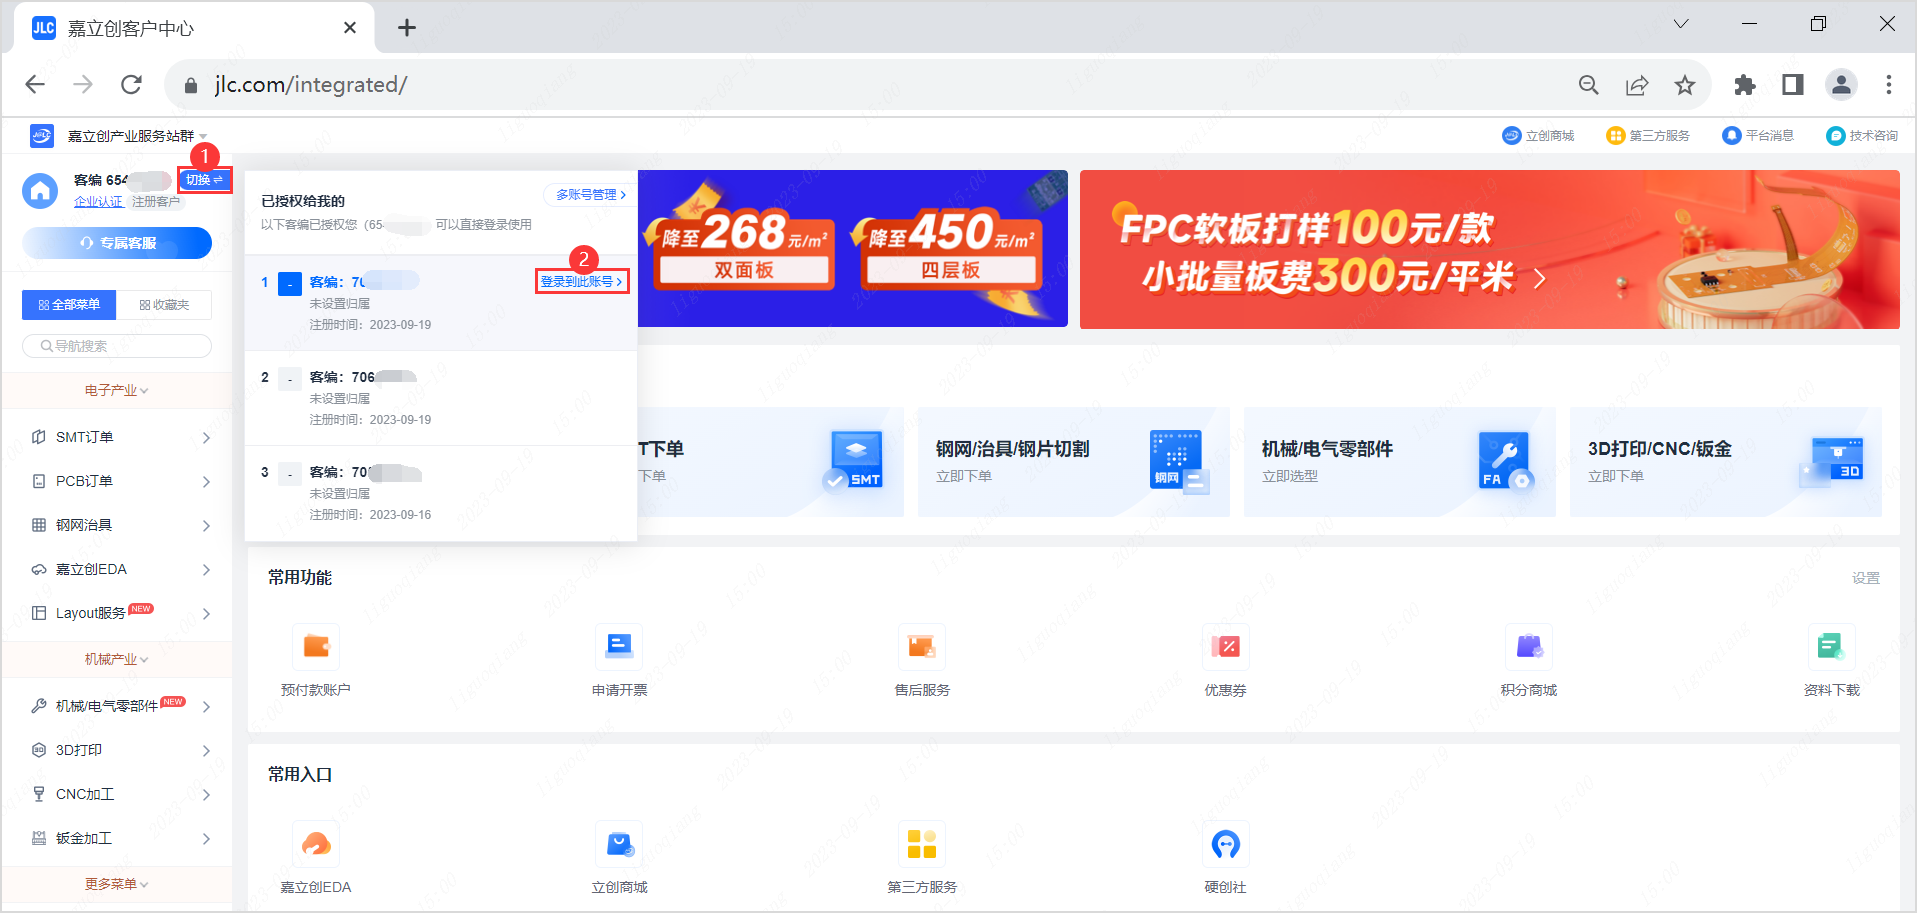The image size is (1917, 913).
Task: Open the 优惠券 coupon icon
Action: (x=1225, y=647)
